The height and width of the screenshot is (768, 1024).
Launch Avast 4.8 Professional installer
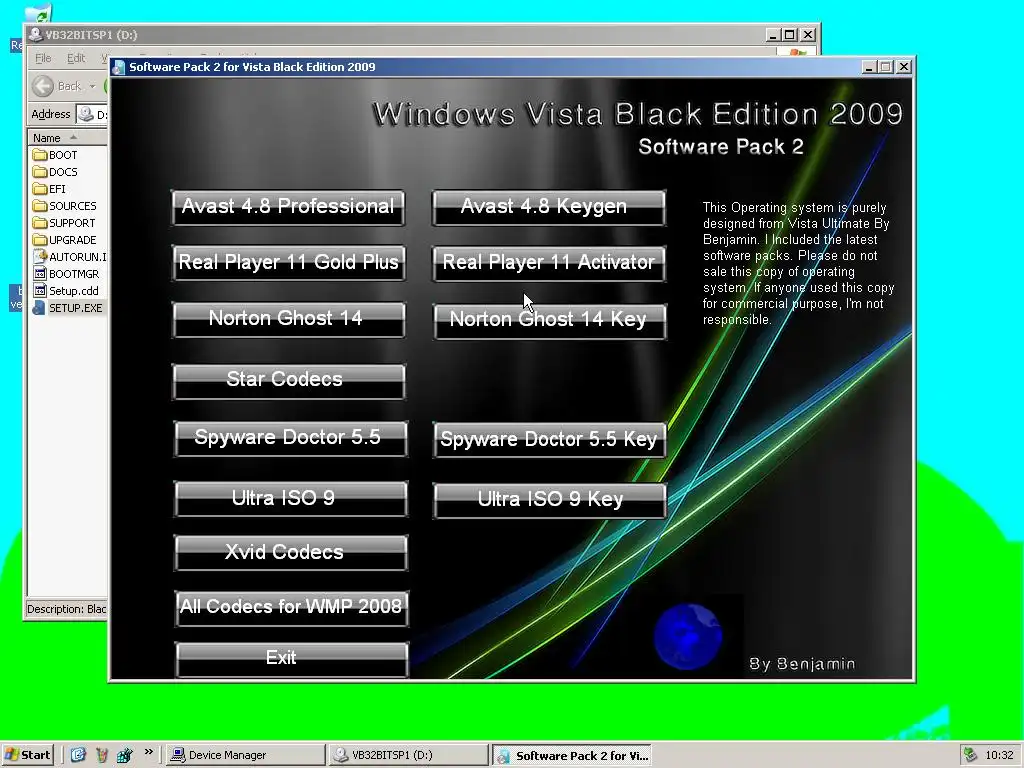coord(288,208)
